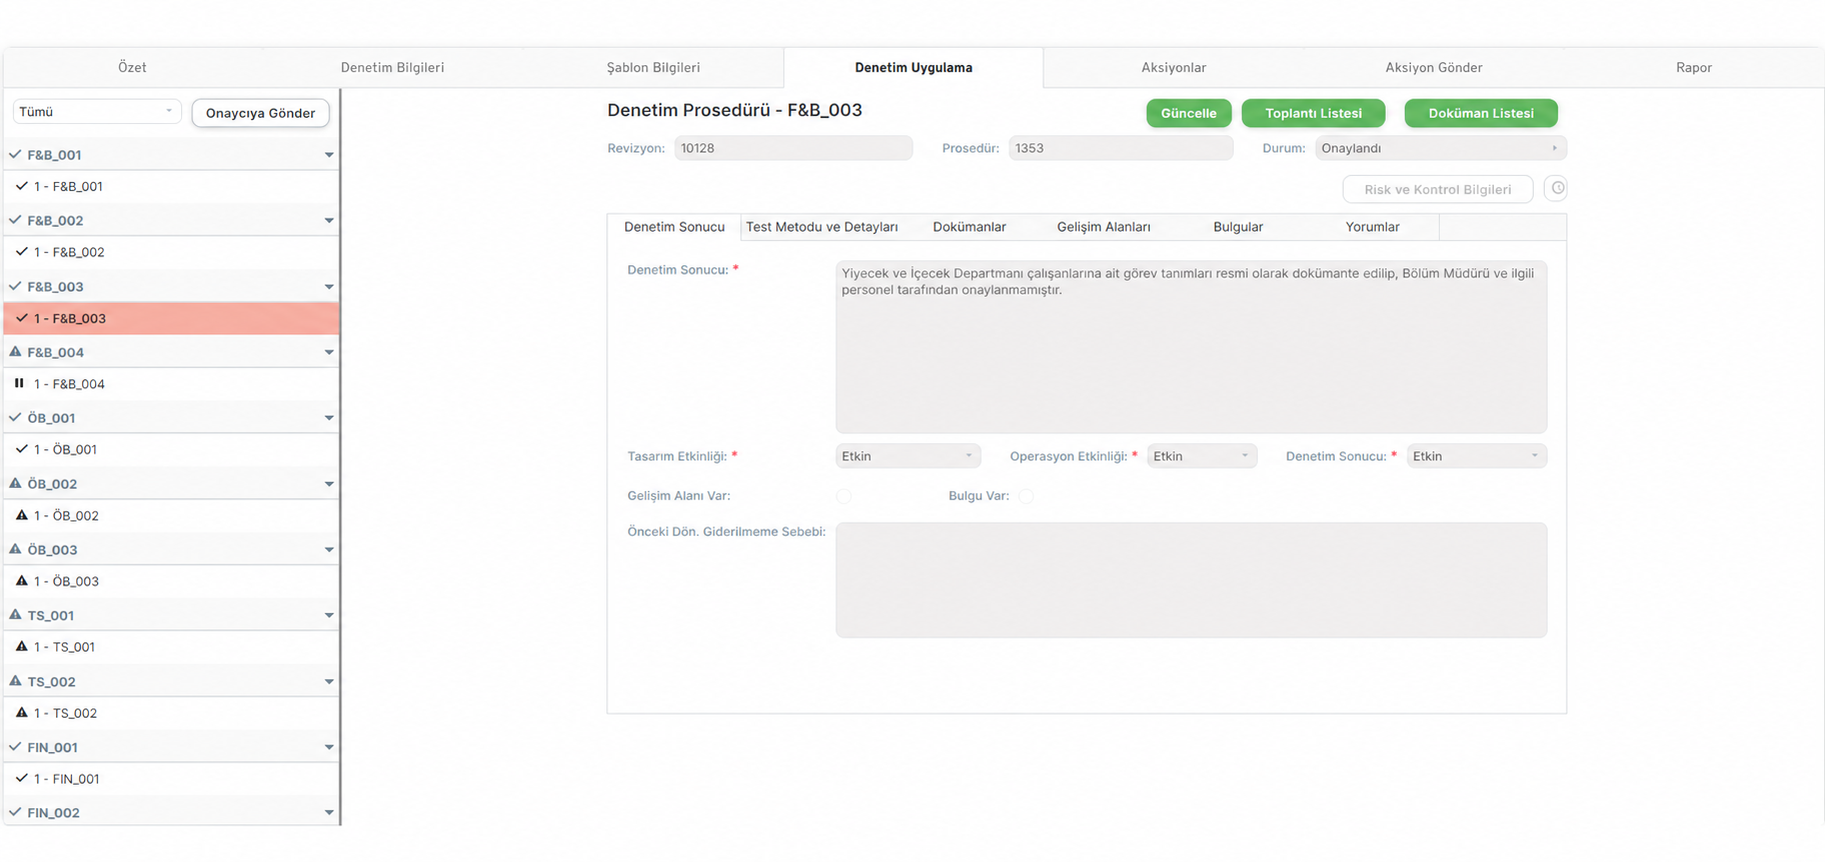1825x862 pixels.
Task: Click the warning triangle of TS_002 group header
Action: pos(15,681)
